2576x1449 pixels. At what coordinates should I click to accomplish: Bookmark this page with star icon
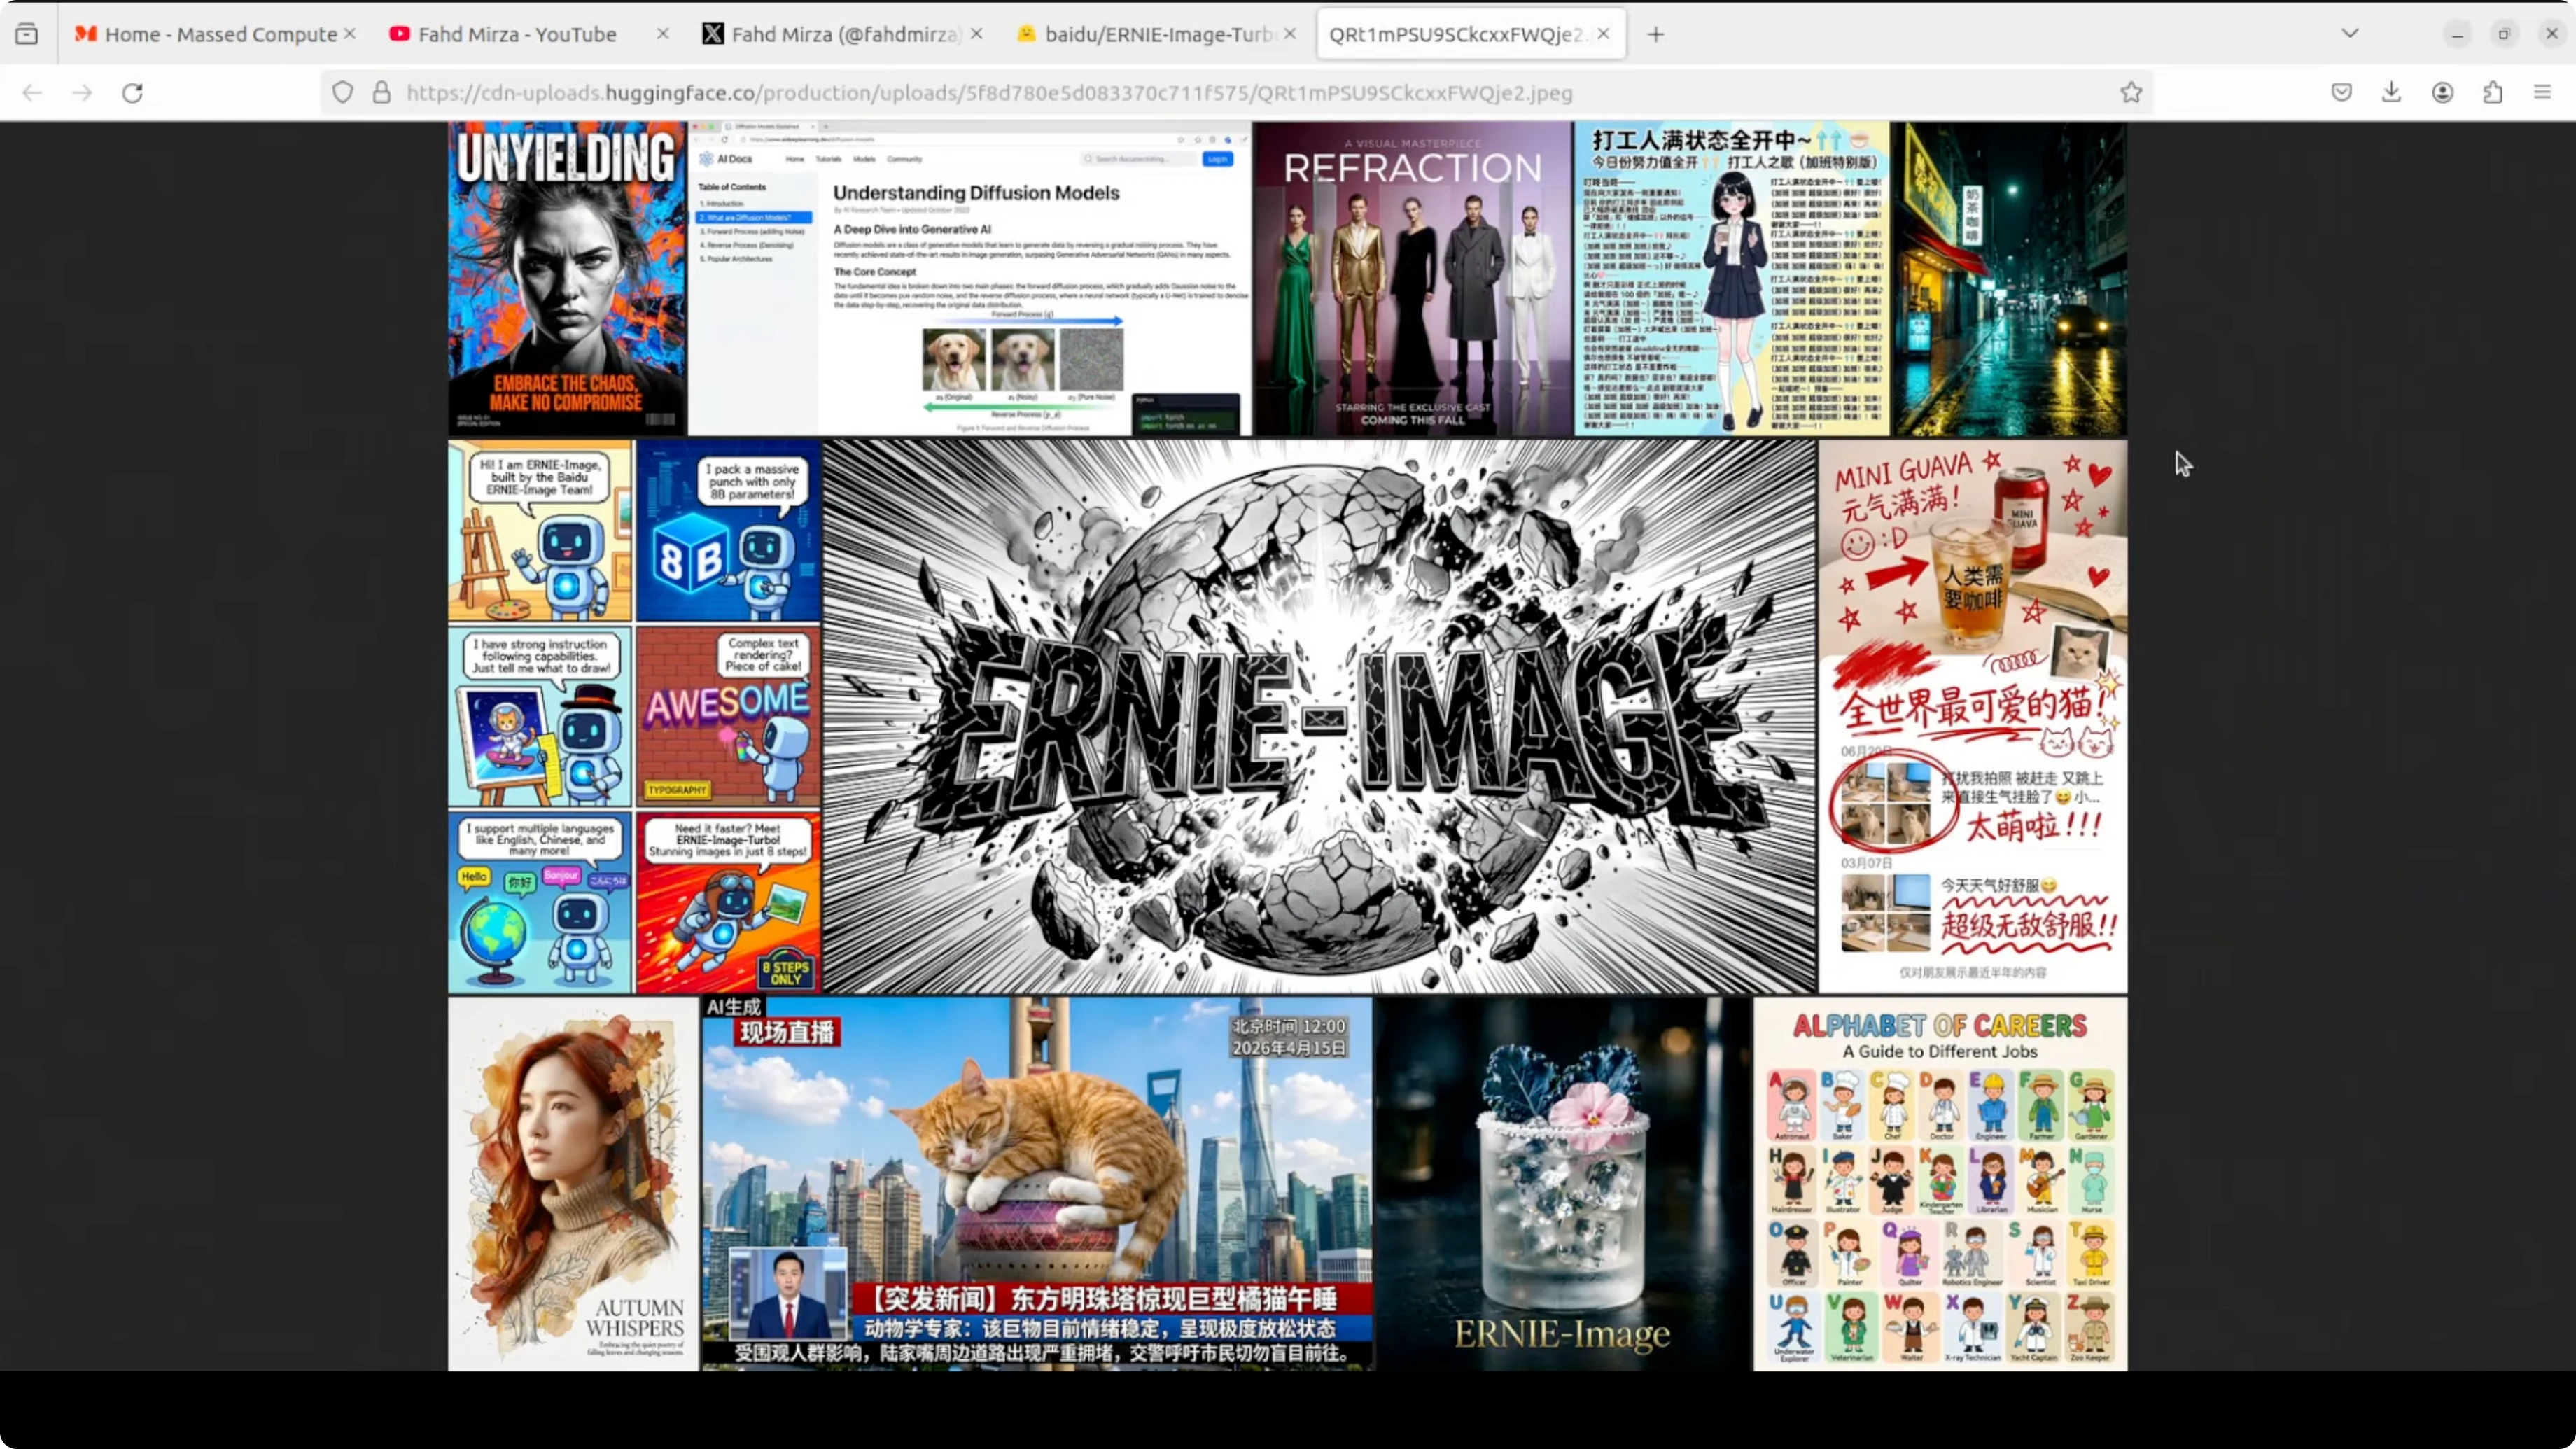[2131, 93]
